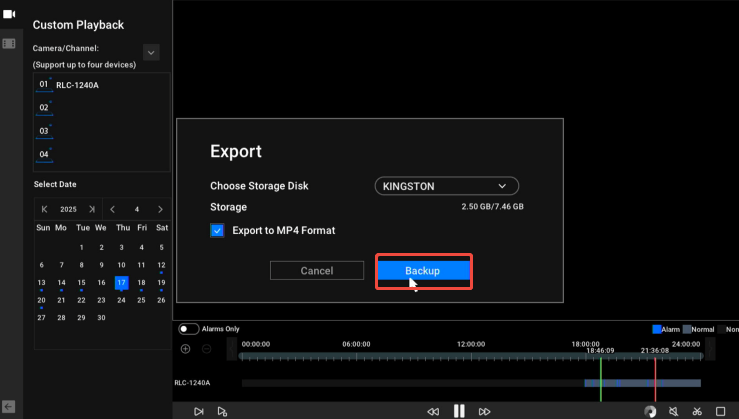739x419 pixels.
Task: Select April 13 in the calendar
Action: (41, 282)
